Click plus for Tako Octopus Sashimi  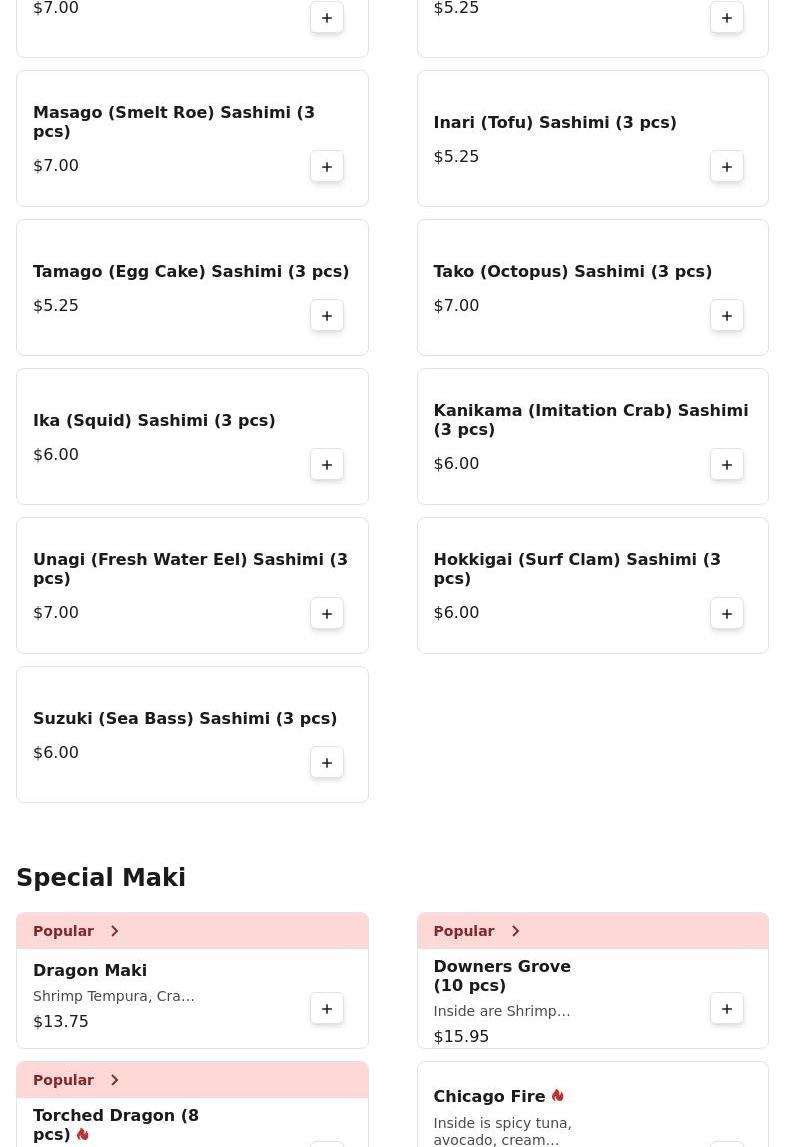click(727, 316)
